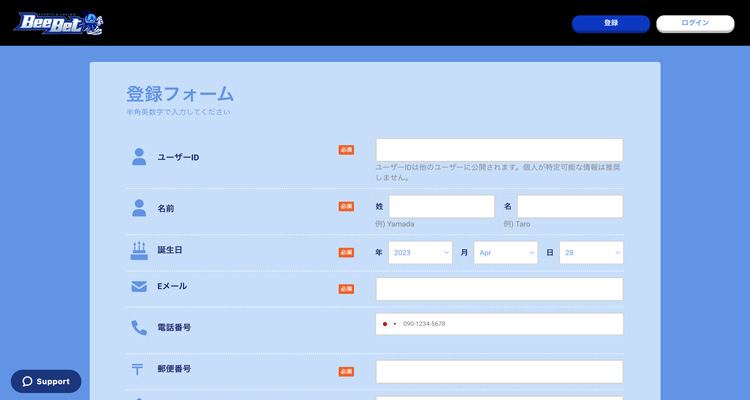This screenshot has height=400, width=750.
Task: Open the country code selector arrow
Action: coord(395,324)
